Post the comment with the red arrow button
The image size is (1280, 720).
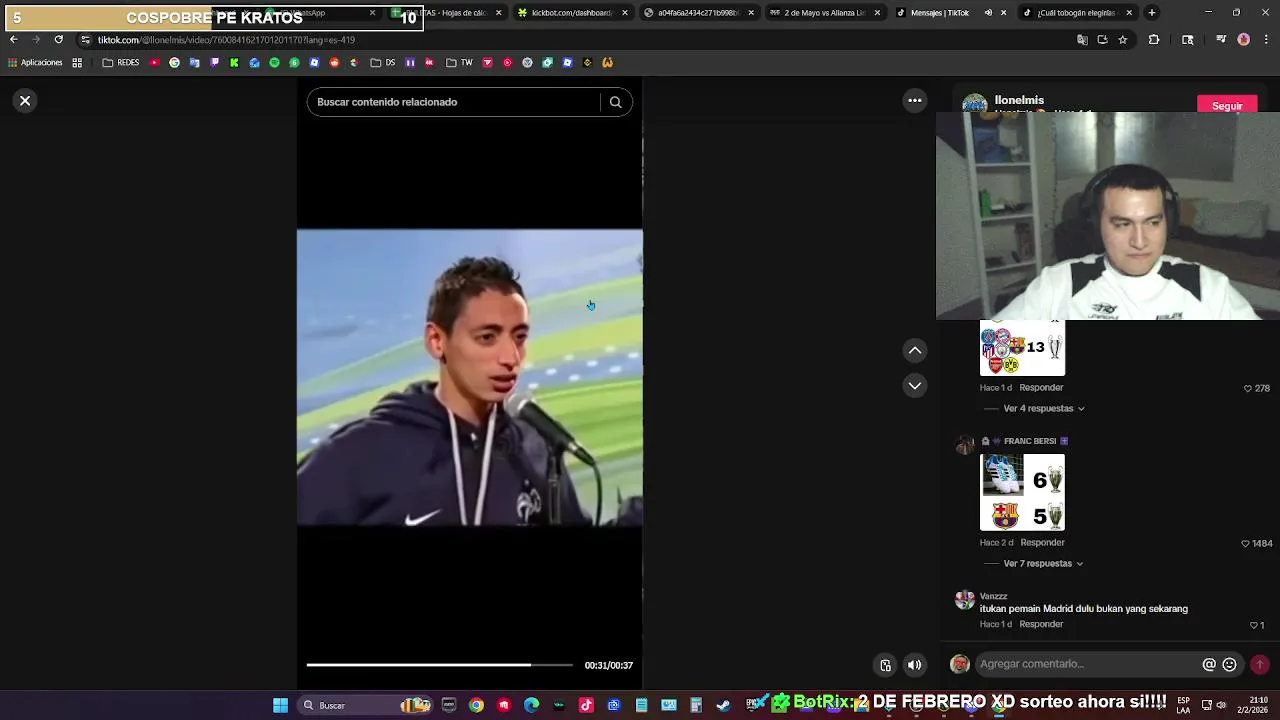[x=1260, y=664]
